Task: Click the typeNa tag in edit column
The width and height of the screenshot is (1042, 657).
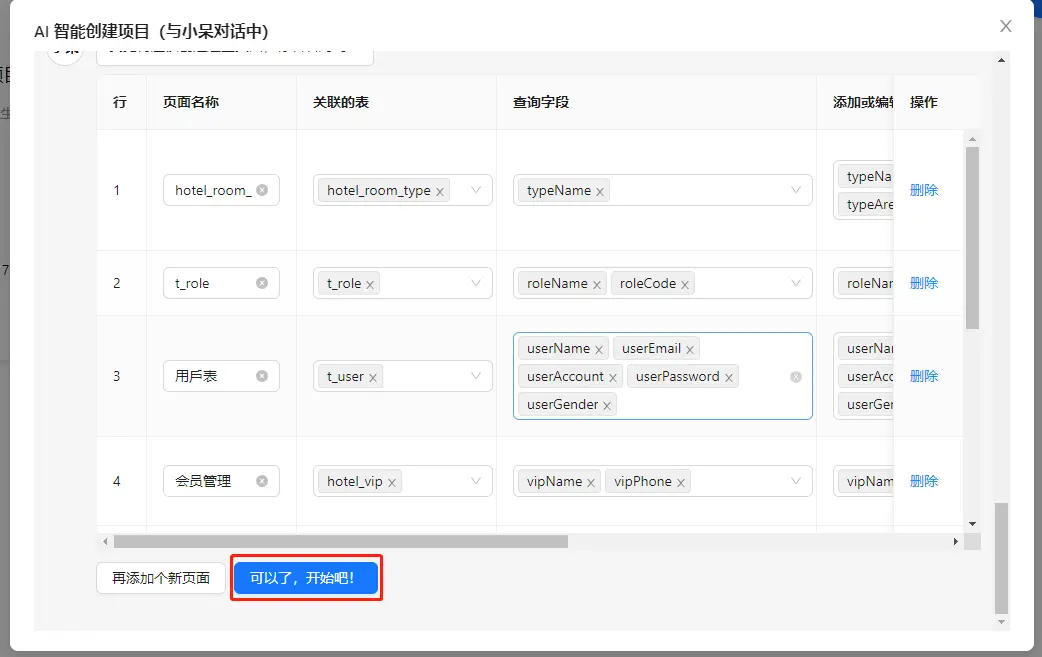Action: (x=867, y=177)
